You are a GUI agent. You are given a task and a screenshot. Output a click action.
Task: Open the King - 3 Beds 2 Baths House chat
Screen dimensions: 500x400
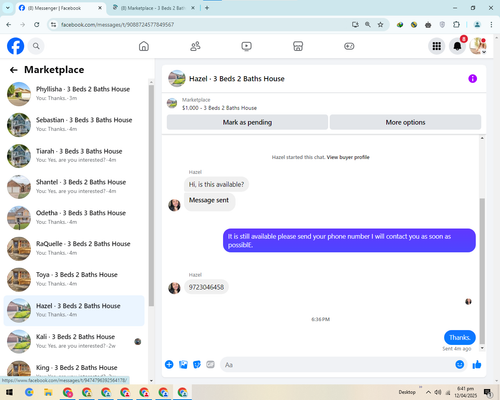click(74, 369)
